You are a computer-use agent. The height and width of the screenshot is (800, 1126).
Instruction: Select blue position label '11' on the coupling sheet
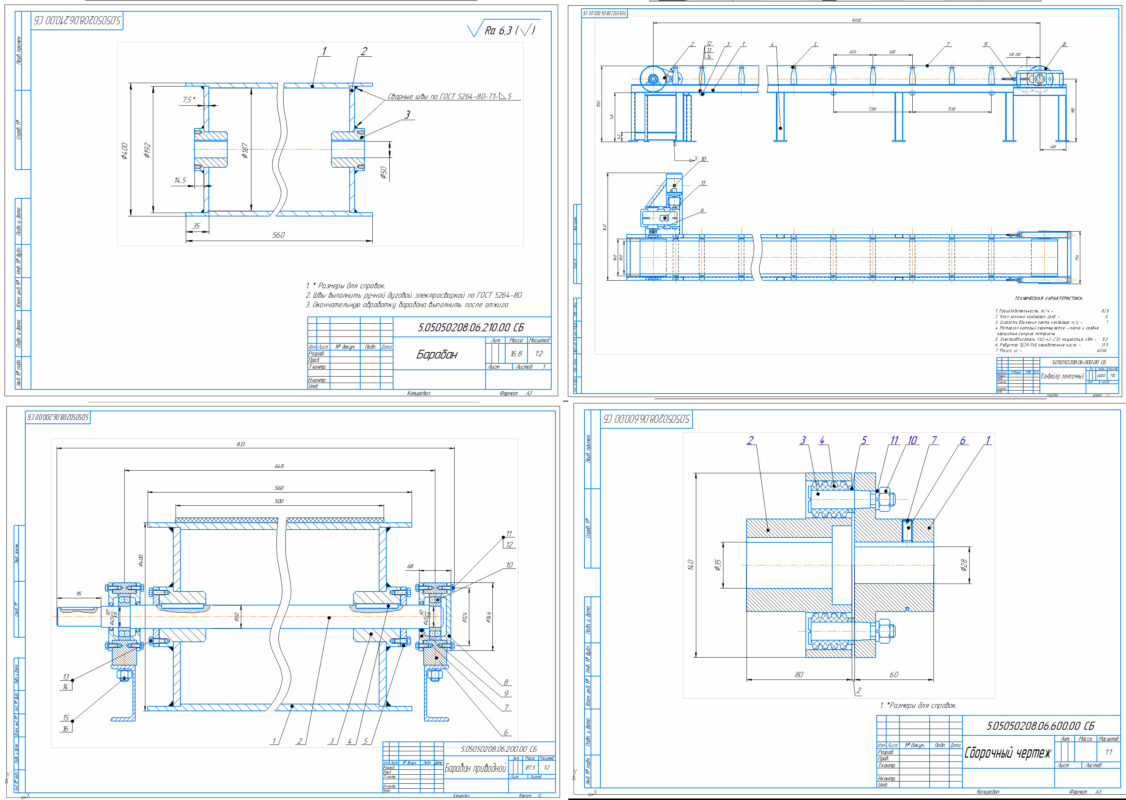894,440
